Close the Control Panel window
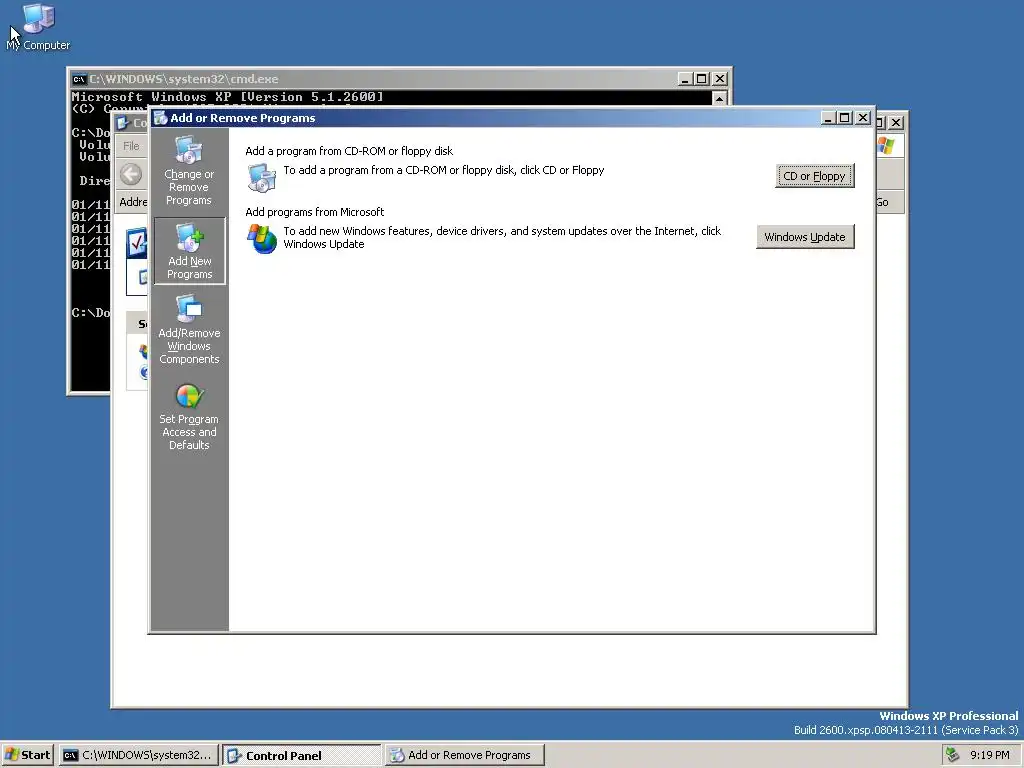Screen dimensions: 1024x768 click(x=897, y=122)
